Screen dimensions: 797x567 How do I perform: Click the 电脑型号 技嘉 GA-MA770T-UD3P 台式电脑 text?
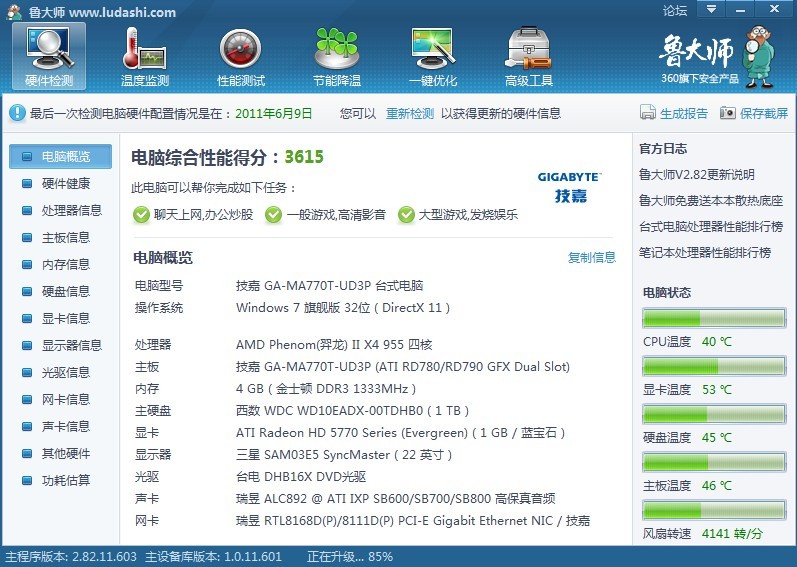(329, 286)
